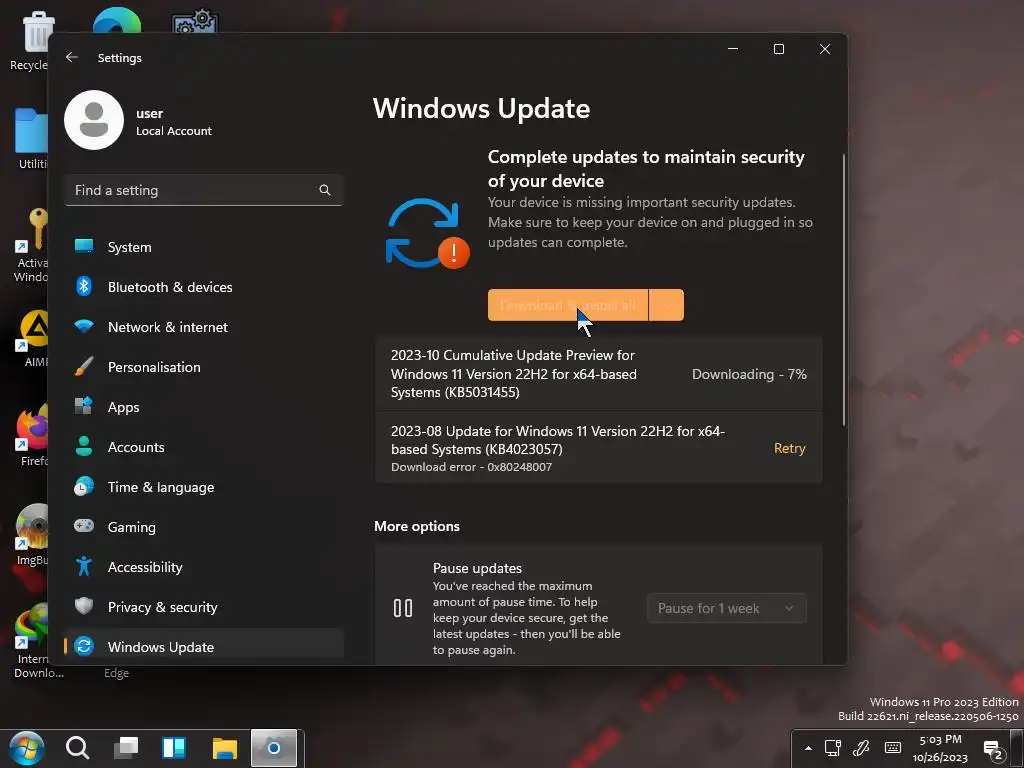The image size is (1024, 768).
Task: Click the Recycle Bin desktop icon
Action: (30, 40)
